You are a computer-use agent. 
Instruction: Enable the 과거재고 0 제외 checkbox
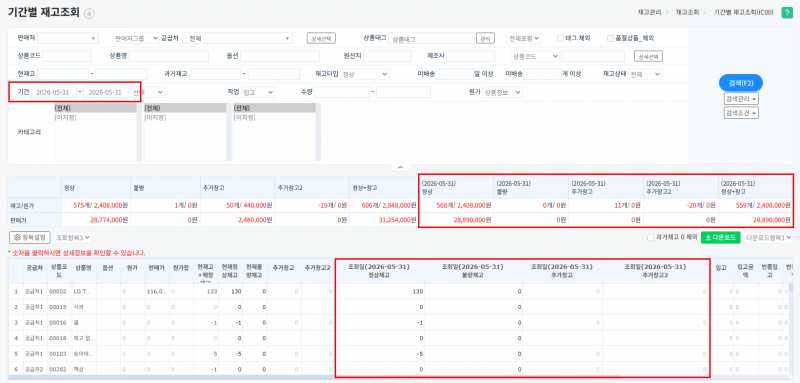pos(650,238)
